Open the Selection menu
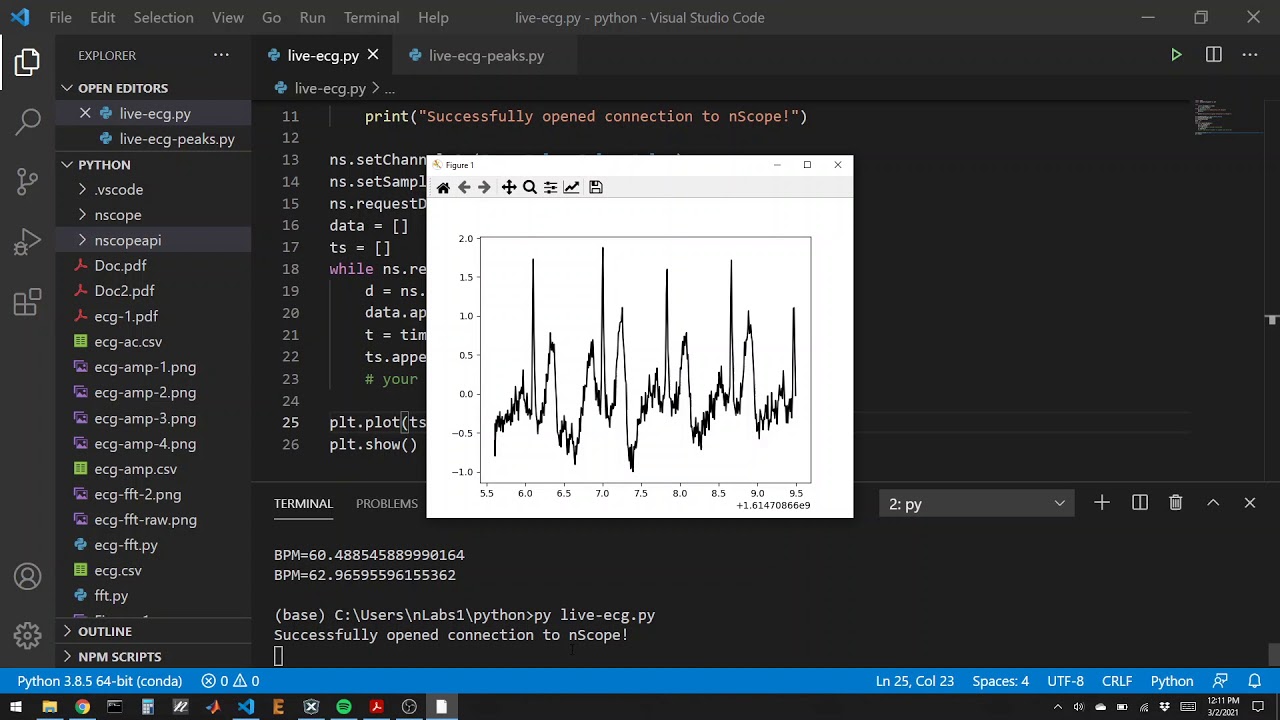This screenshot has height=720, width=1280. (x=163, y=17)
